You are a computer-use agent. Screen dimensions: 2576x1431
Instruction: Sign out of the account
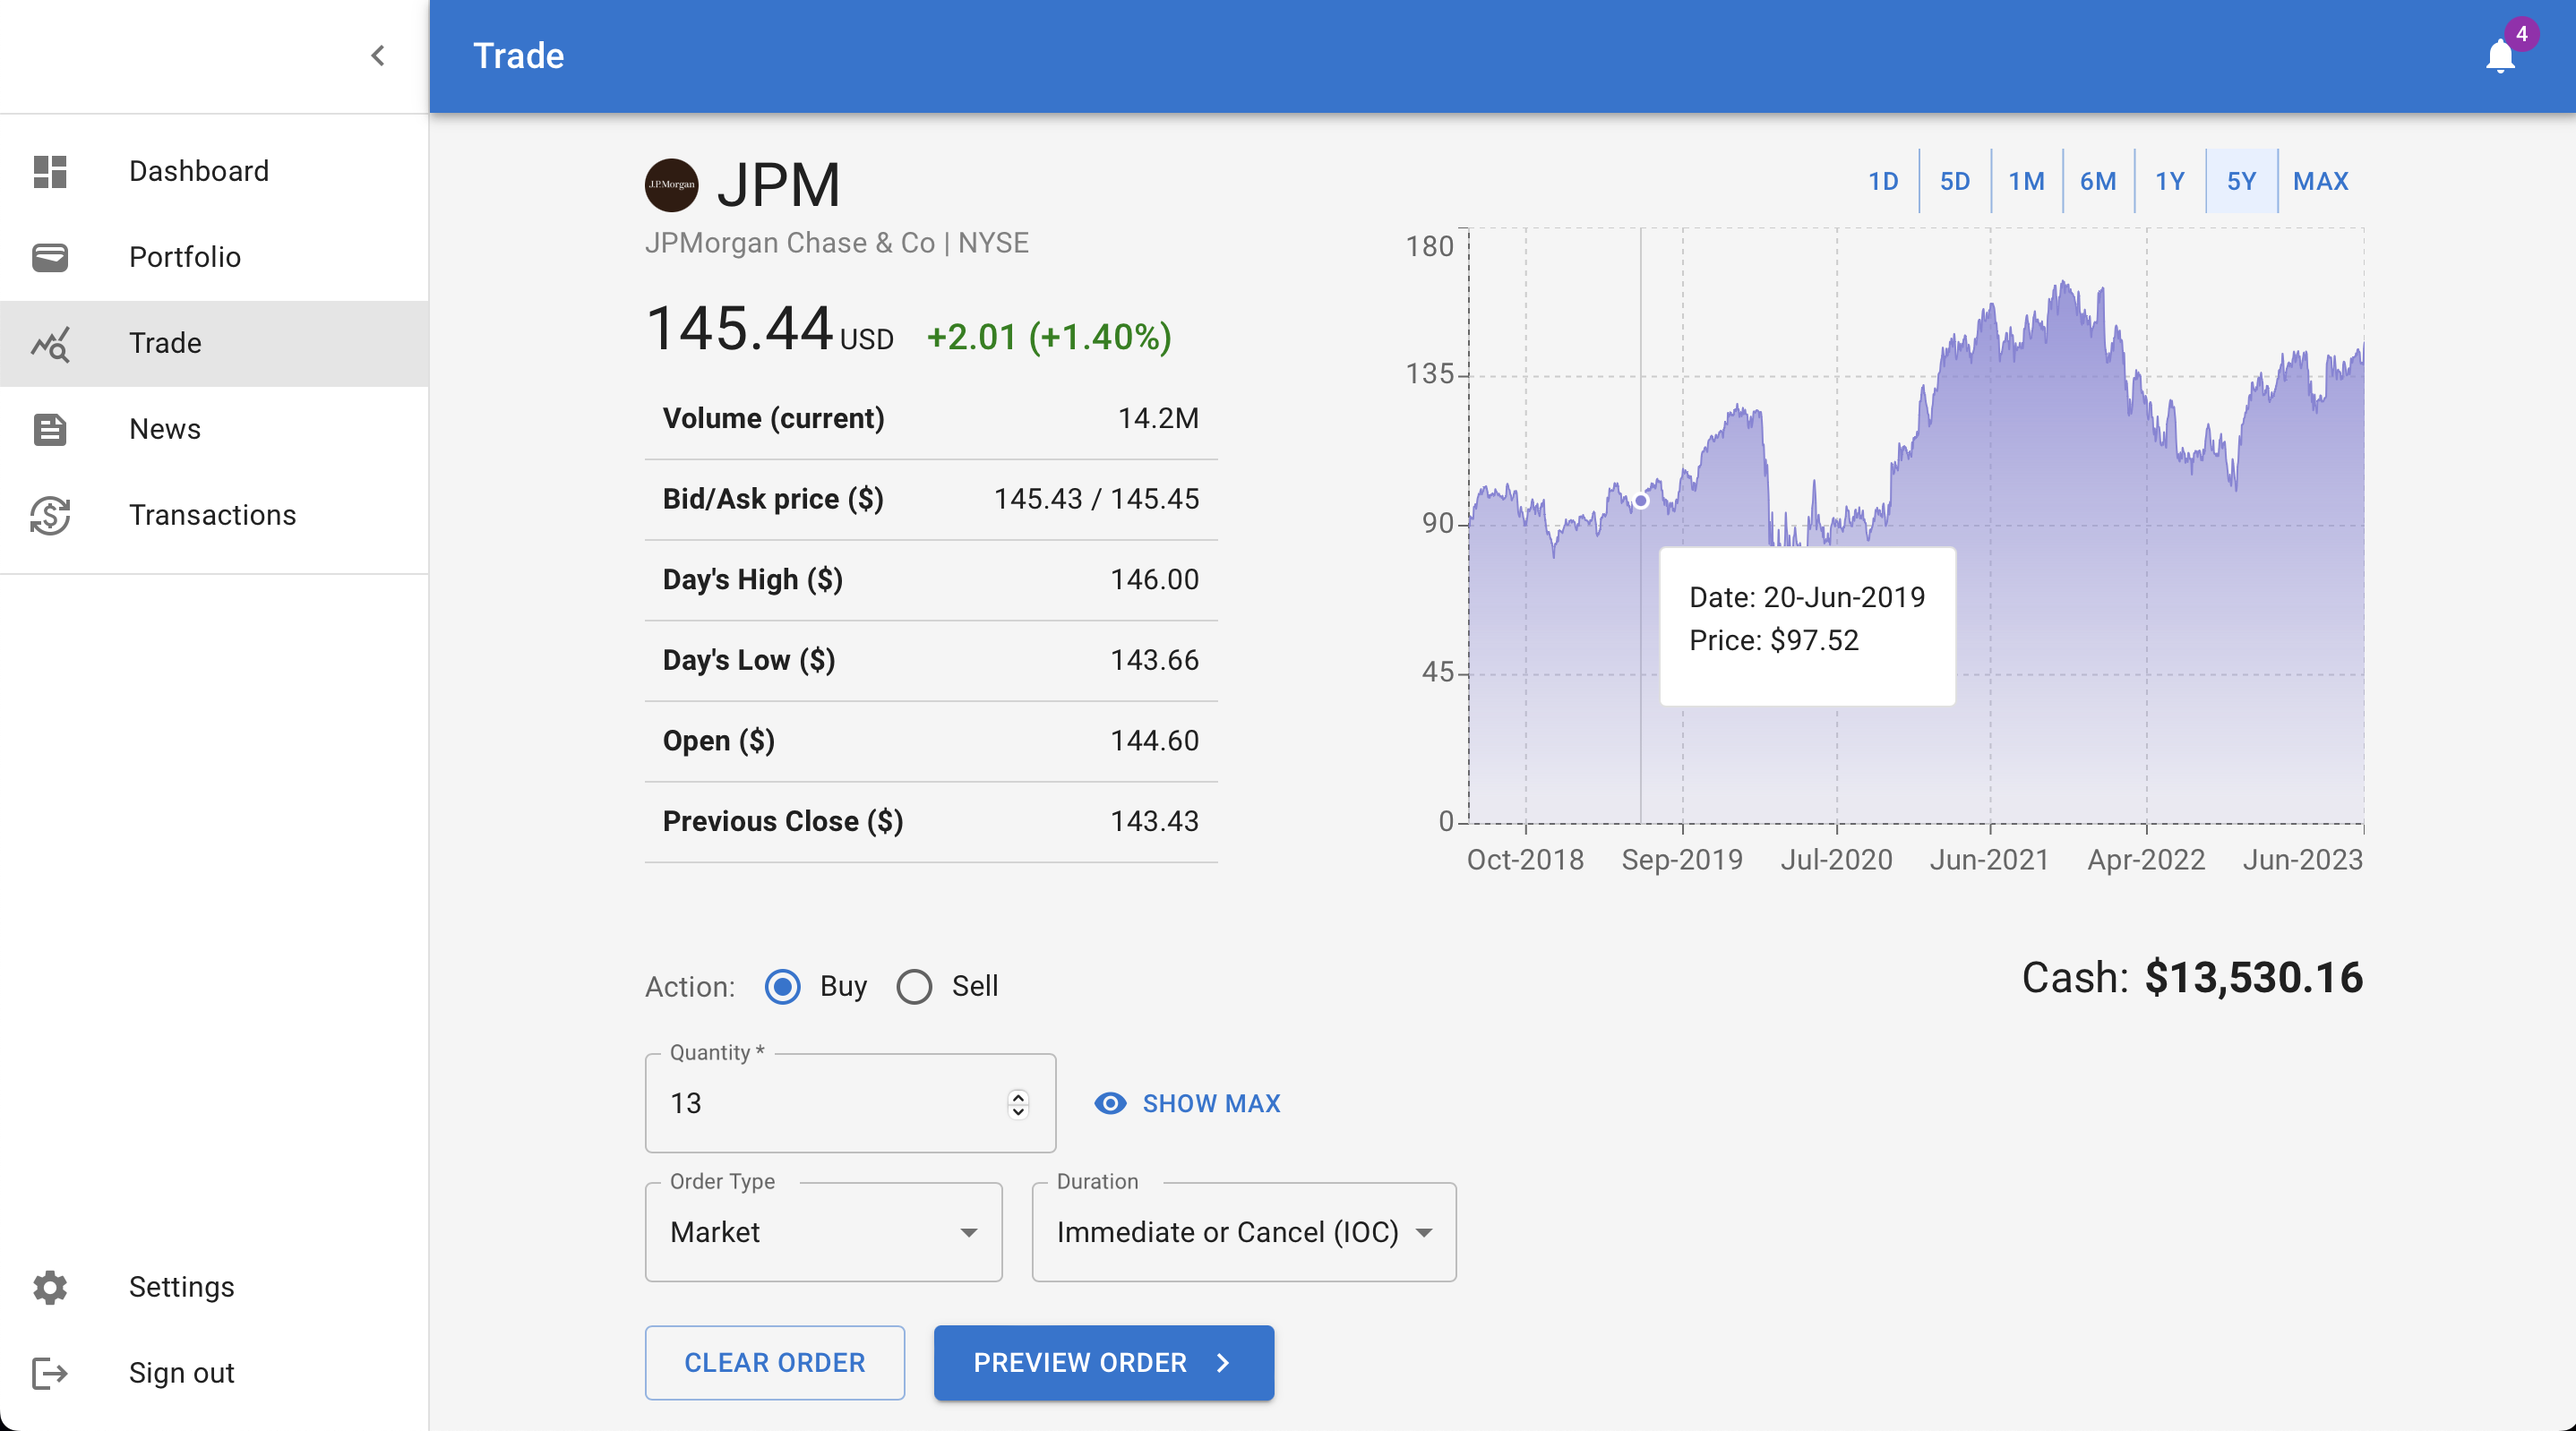(214, 1373)
